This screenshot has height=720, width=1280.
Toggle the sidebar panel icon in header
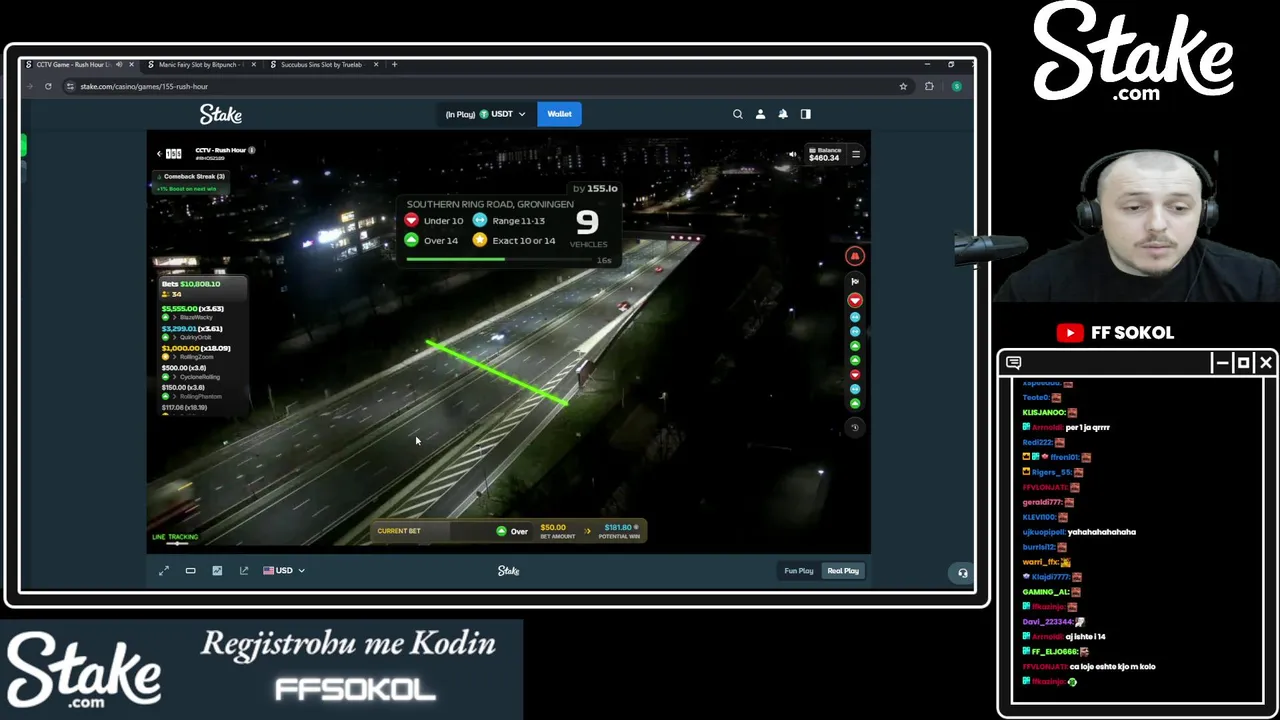point(806,114)
